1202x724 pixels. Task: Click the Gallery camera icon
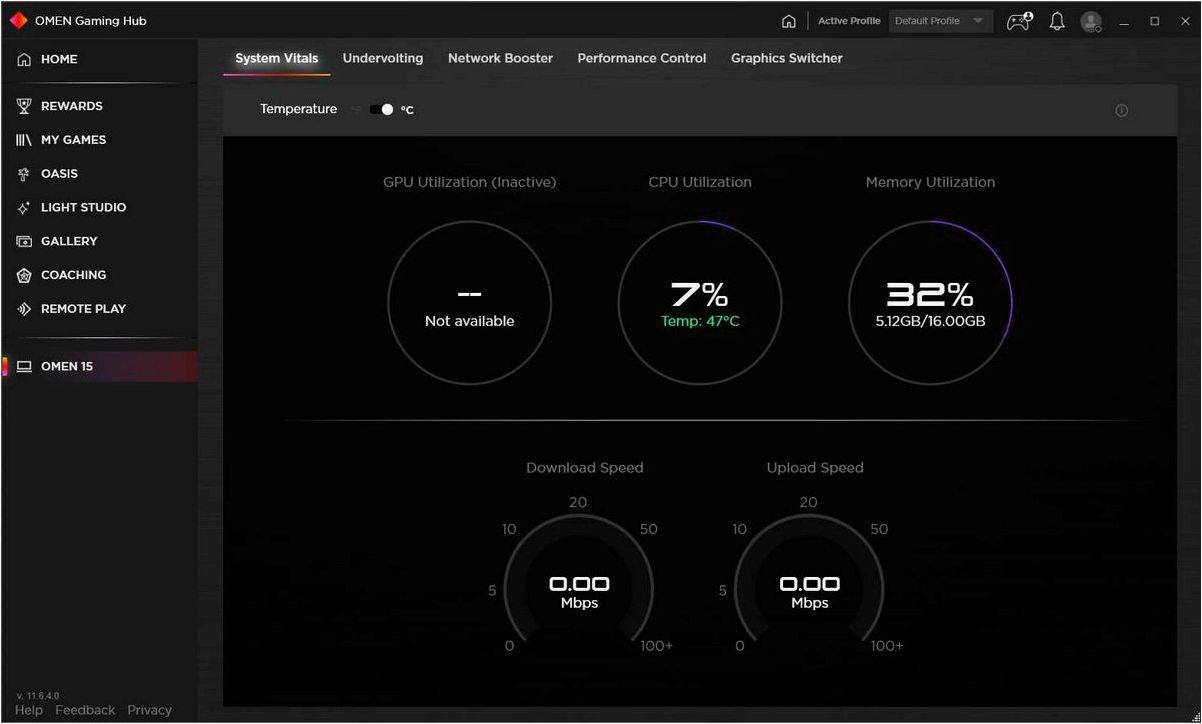[24, 241]
